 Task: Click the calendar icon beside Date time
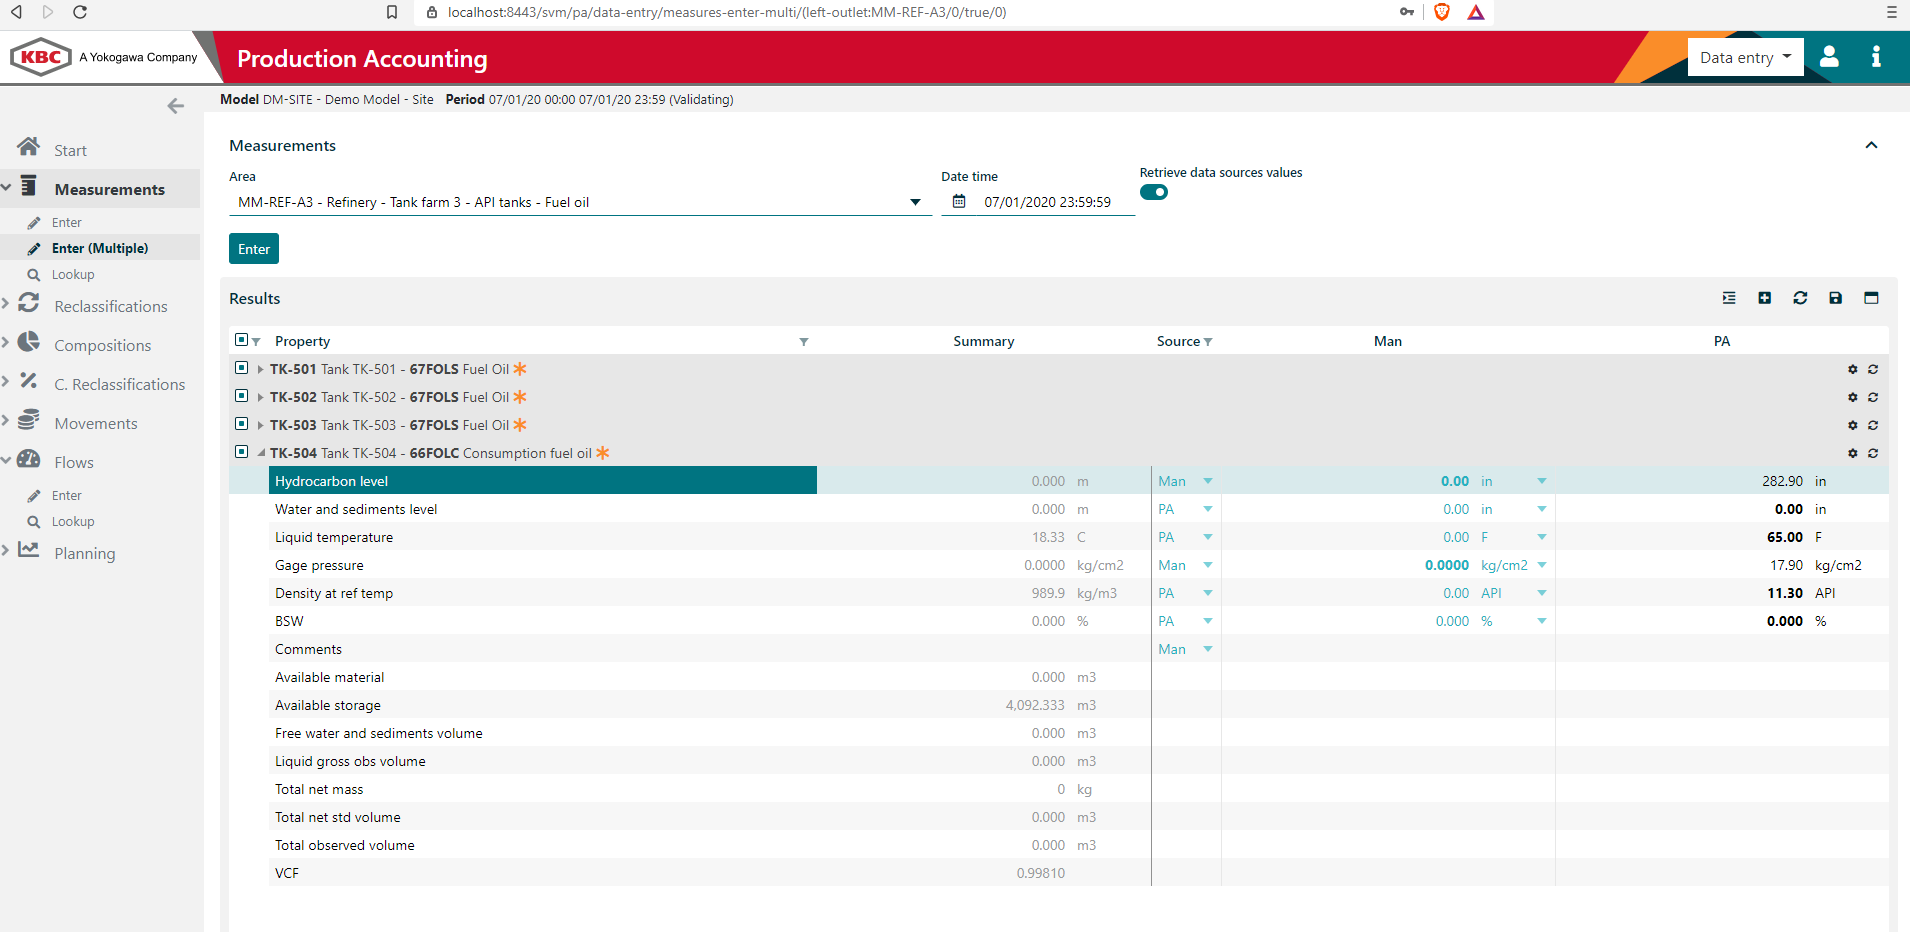(x=959, y=201)
